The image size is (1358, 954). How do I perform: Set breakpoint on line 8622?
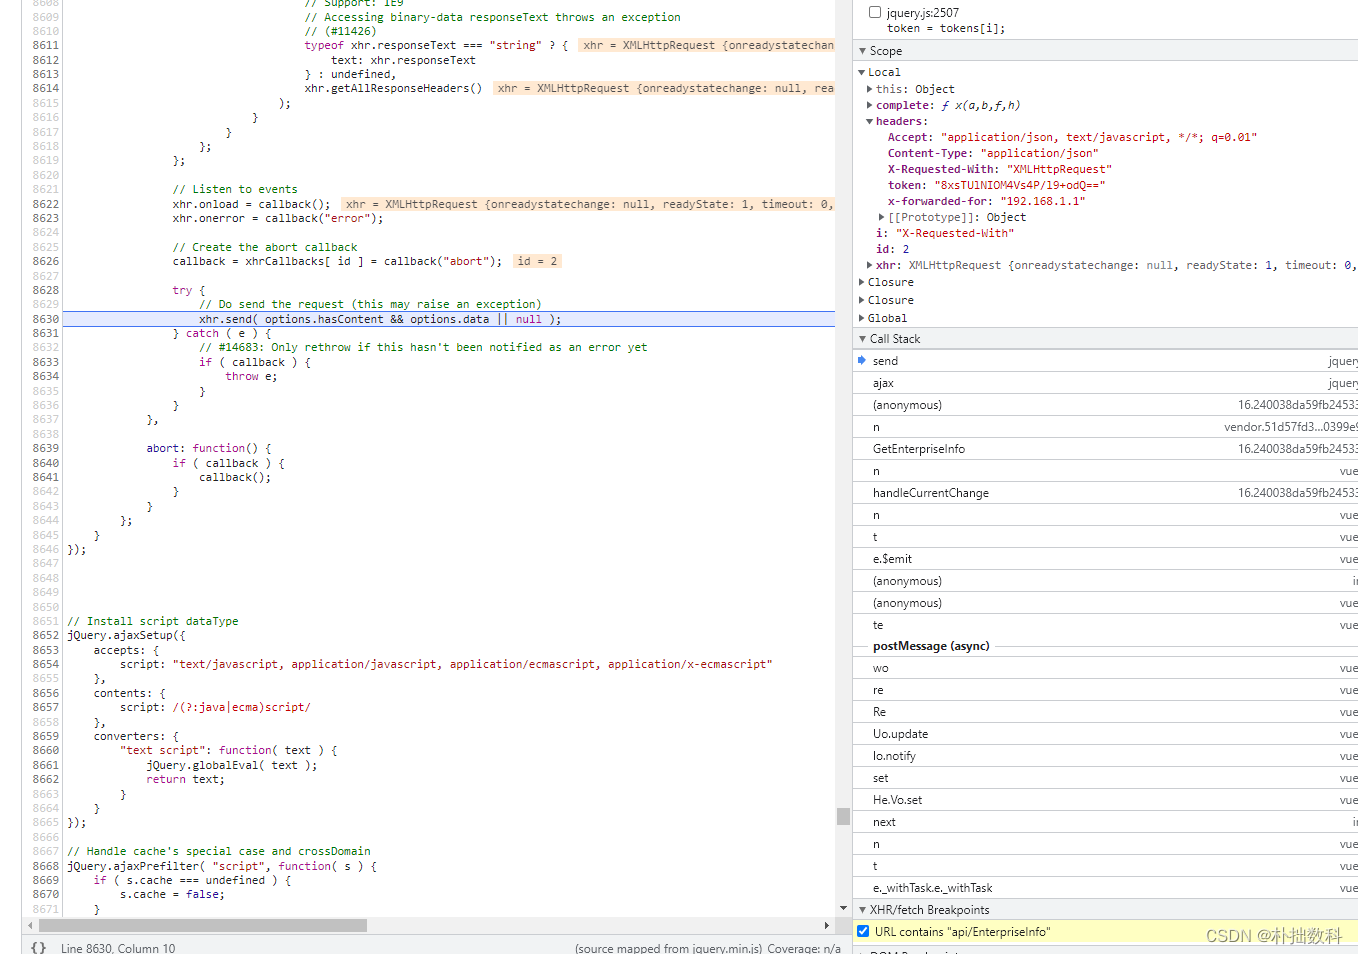pyautogui.click(x=45, y=204)
